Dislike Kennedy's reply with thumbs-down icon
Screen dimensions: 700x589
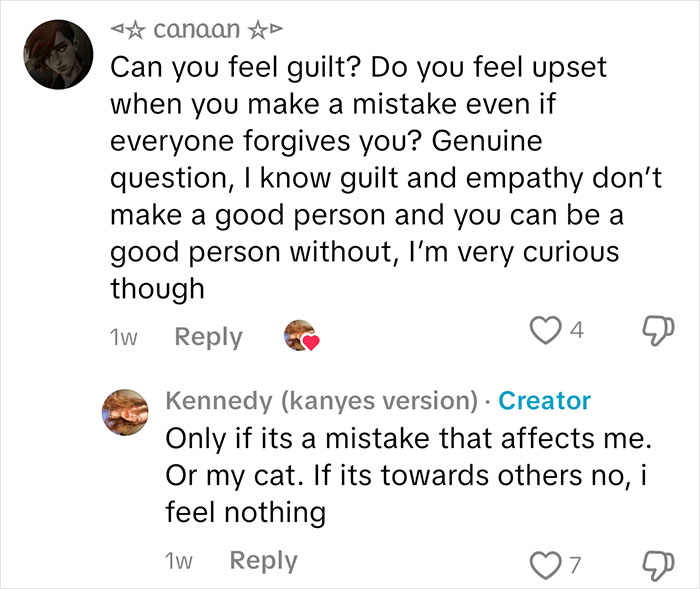[x=658, y=565]
